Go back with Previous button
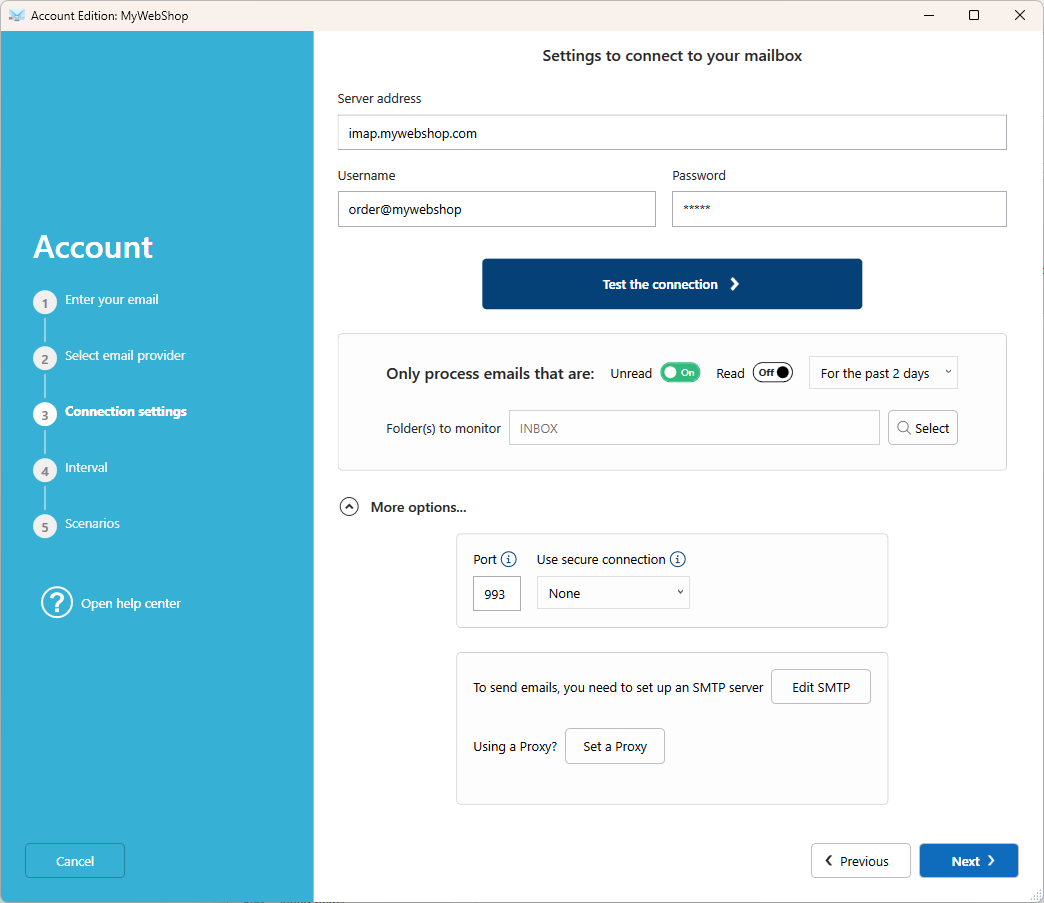 coord(860,860)
